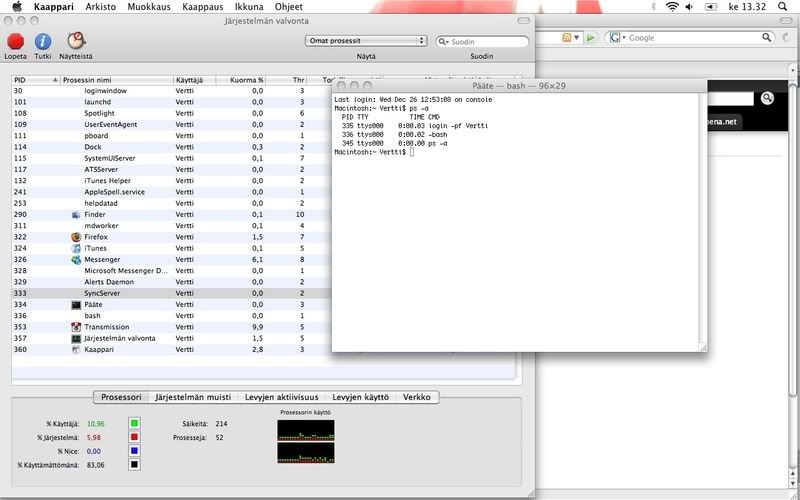Open the Ikkuna menu
This screenshot has width=800, height=500.
tap(249, 7)
